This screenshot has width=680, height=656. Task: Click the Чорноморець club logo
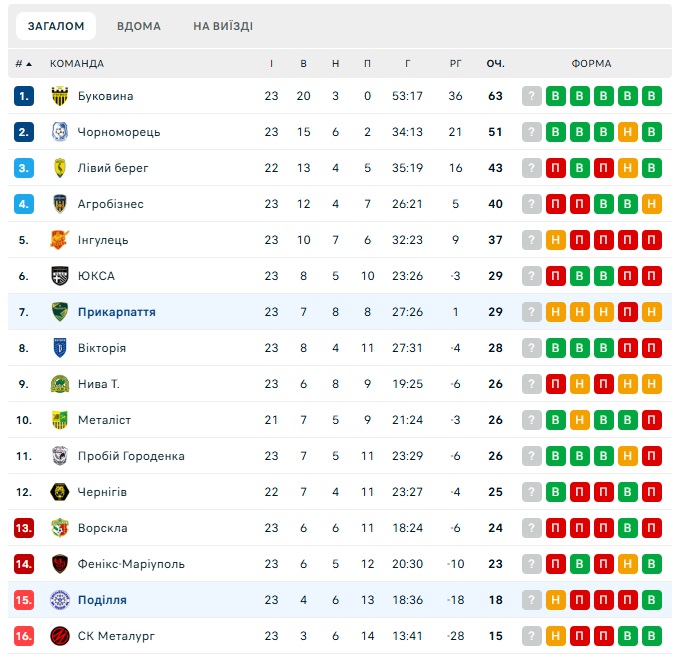[x=59, y=132]
